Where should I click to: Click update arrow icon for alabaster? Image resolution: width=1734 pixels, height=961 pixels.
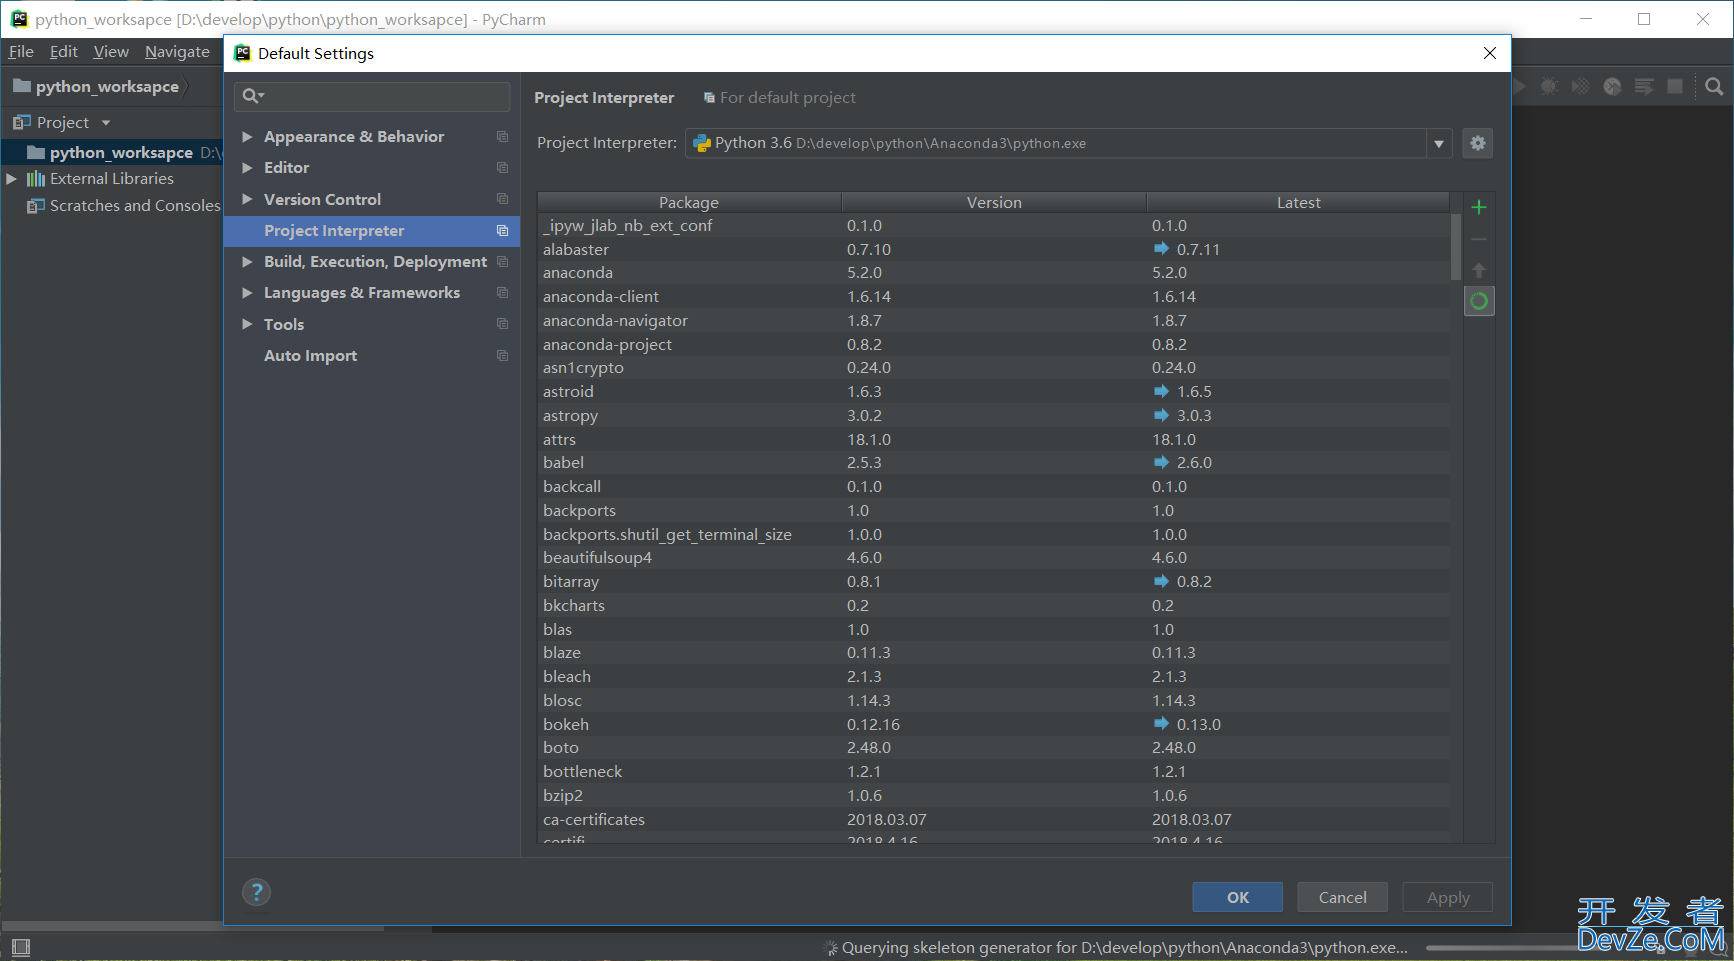click(x=1161, y=248)
